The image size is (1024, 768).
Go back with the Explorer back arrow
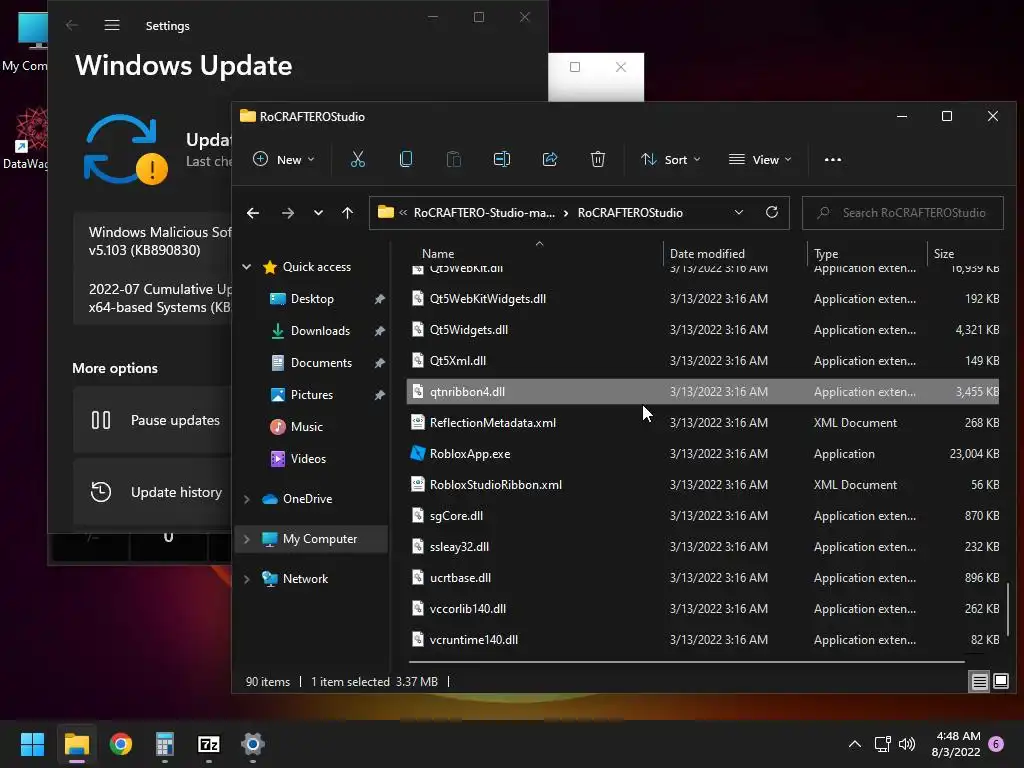[253, 213]
